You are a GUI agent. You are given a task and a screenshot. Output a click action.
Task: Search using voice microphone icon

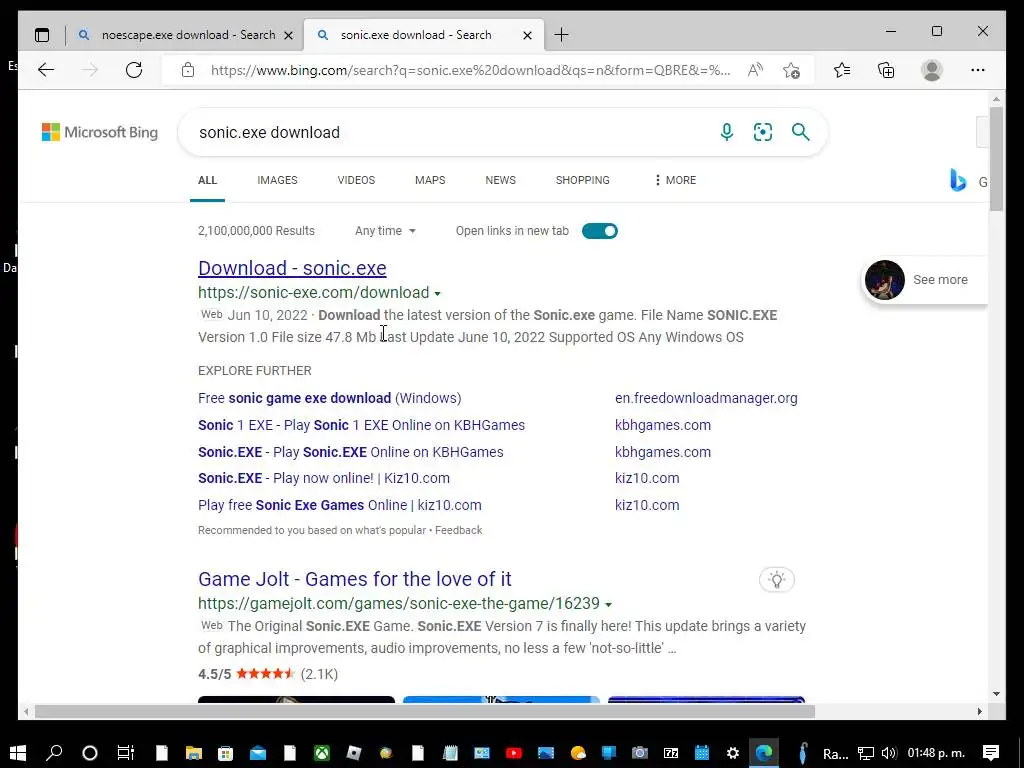click(726, 132)
